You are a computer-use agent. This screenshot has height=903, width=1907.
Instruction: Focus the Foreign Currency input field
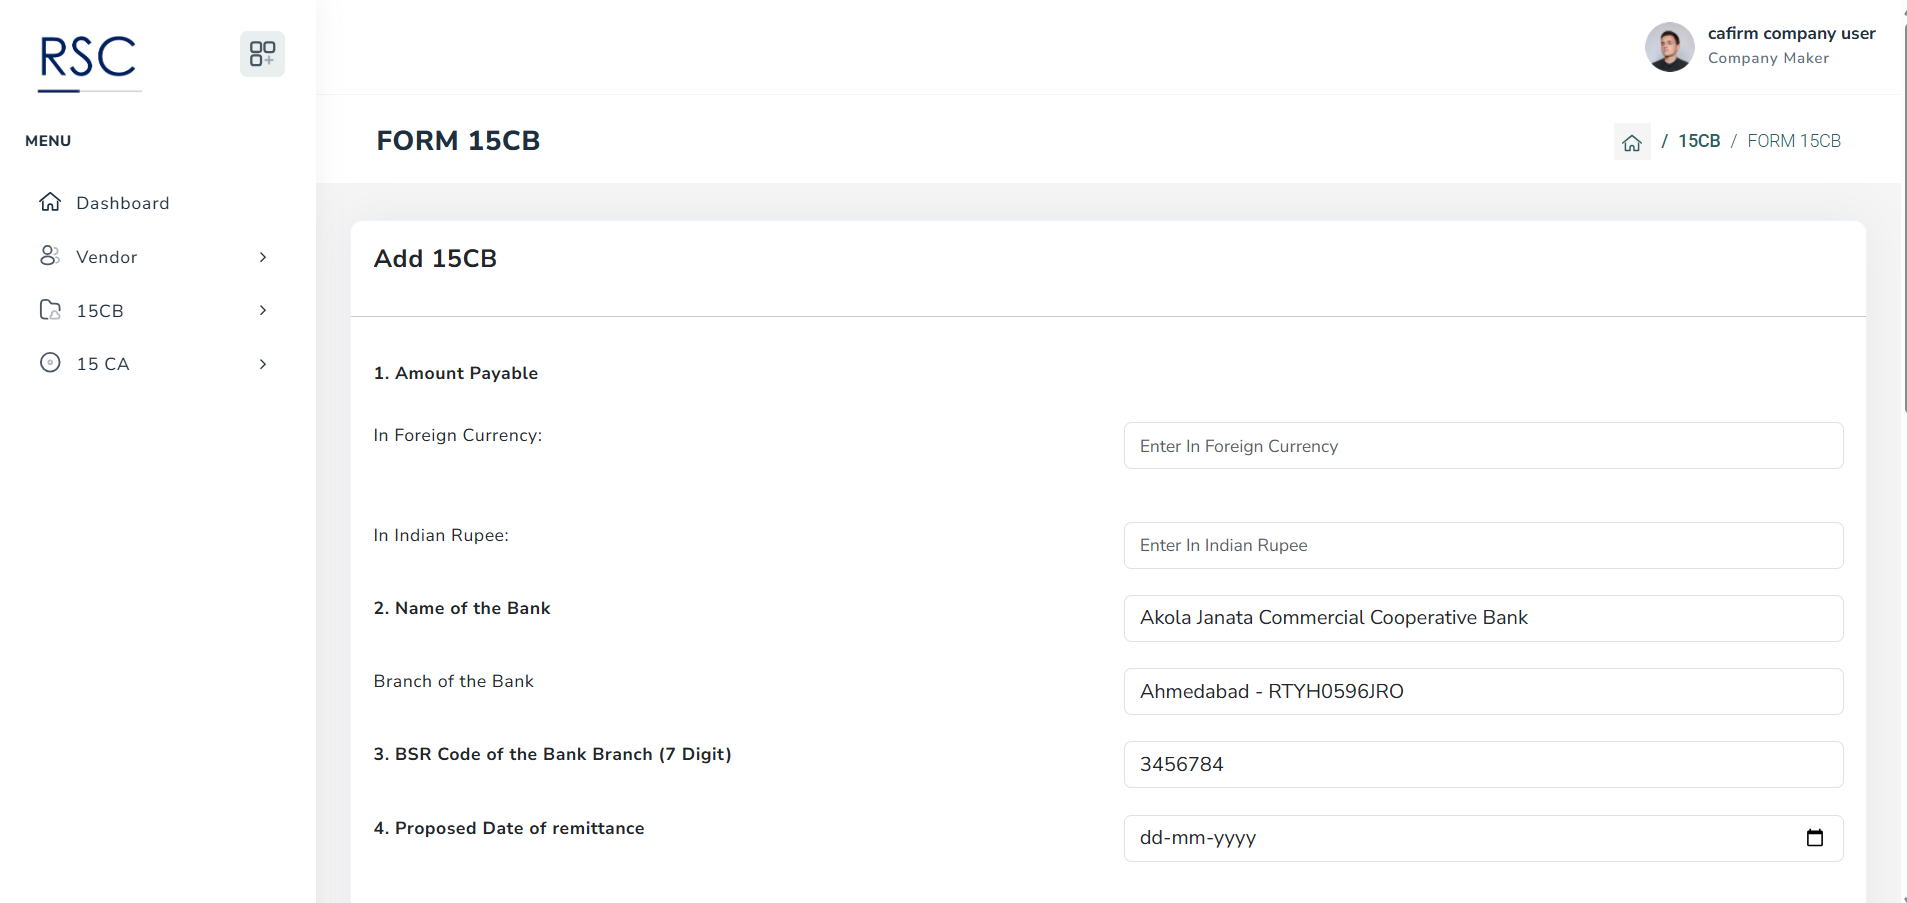[x=1482, y=446]
